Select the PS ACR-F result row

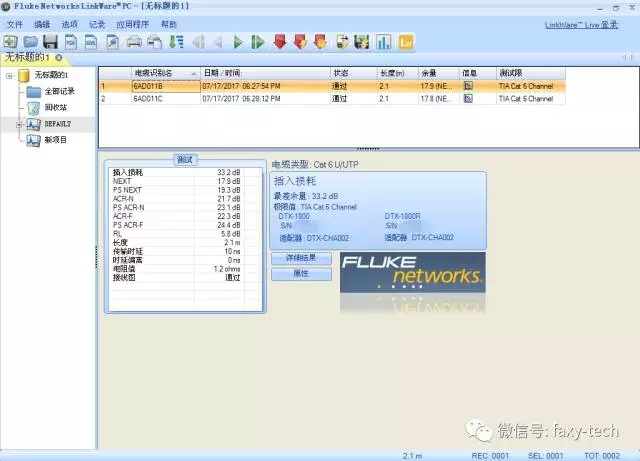point(185,225)
